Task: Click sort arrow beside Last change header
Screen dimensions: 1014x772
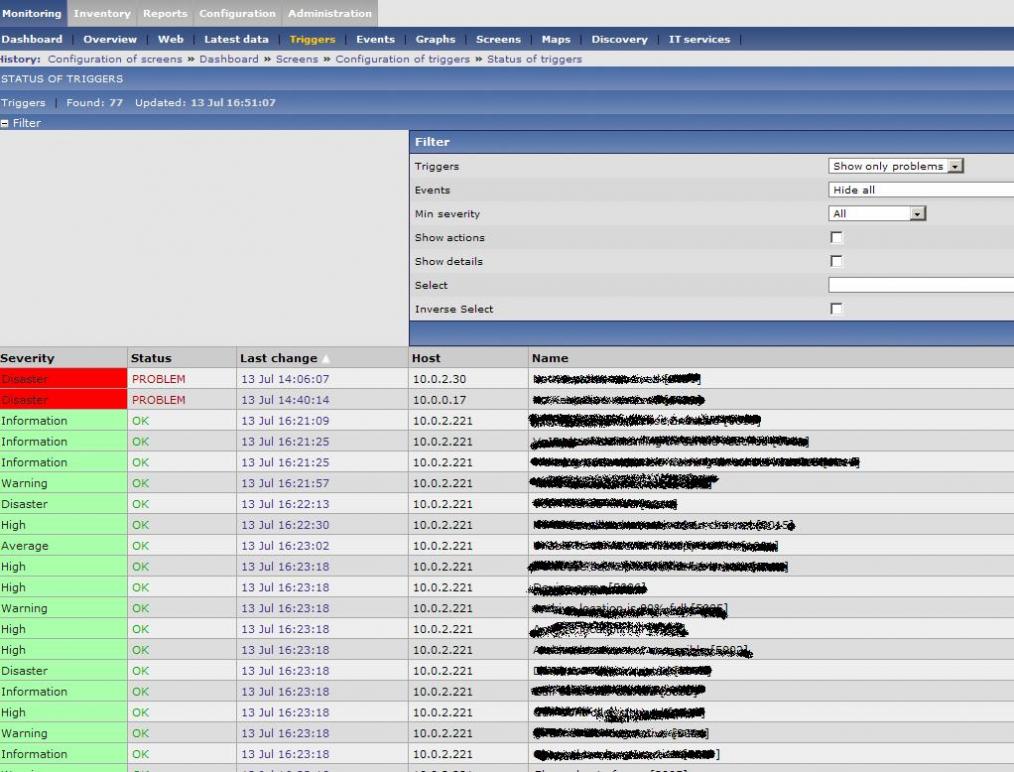Action: point(325,358)
